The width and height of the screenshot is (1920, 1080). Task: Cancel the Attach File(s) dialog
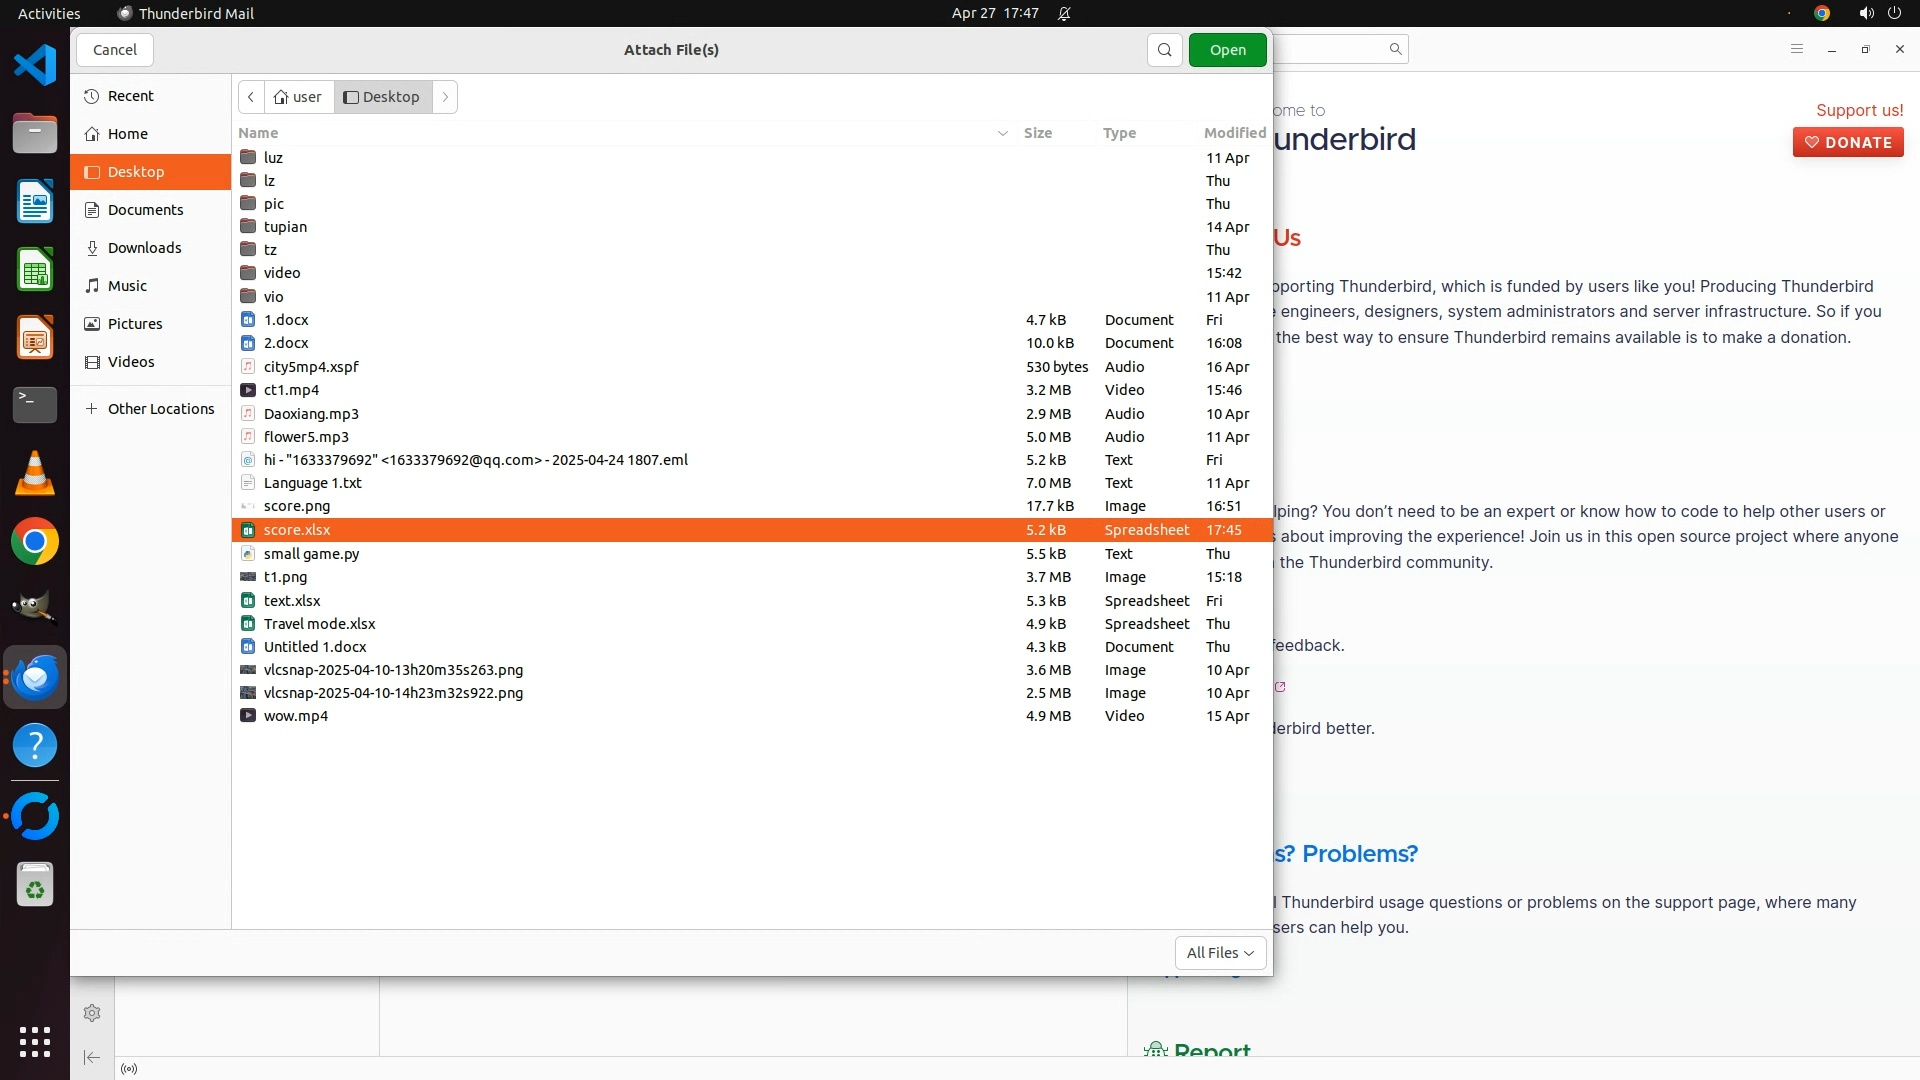click(x=115, y=50)
